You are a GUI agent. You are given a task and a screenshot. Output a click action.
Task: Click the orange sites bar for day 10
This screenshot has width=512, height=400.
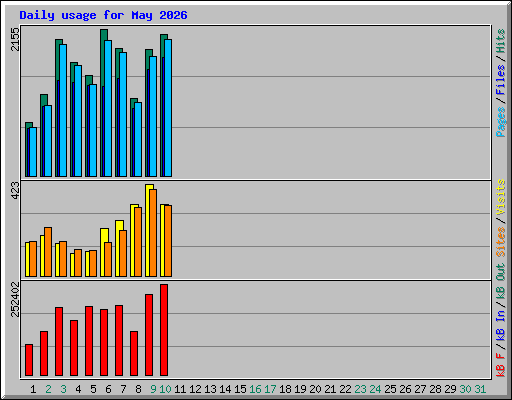click(x=168, y=241)
